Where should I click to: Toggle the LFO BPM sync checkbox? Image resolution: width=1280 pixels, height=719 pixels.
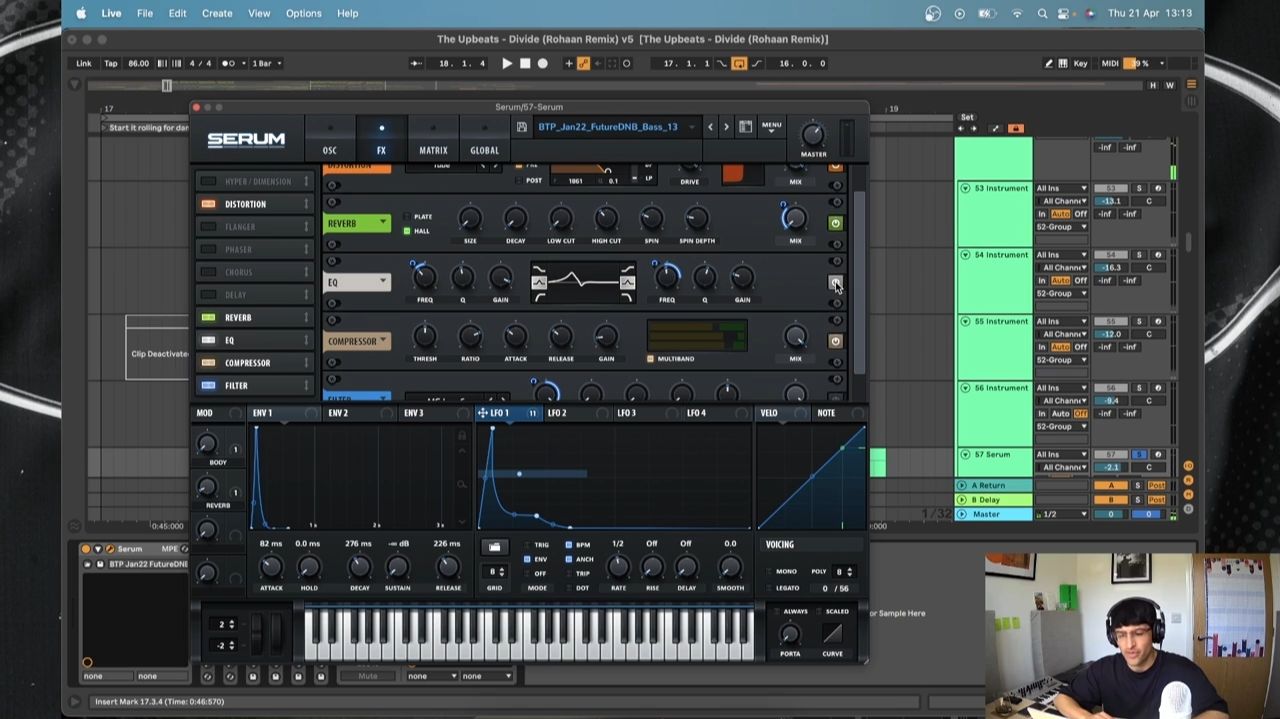568,545
